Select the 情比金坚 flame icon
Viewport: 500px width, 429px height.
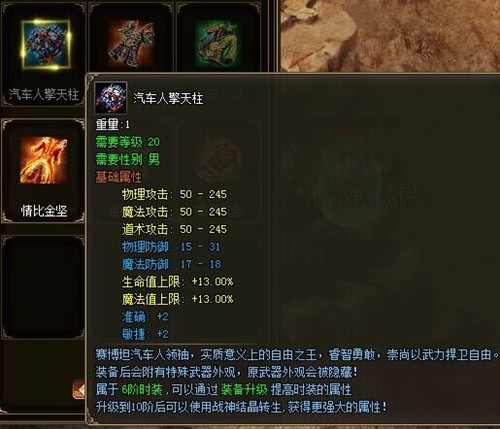(x=43, y=160)
